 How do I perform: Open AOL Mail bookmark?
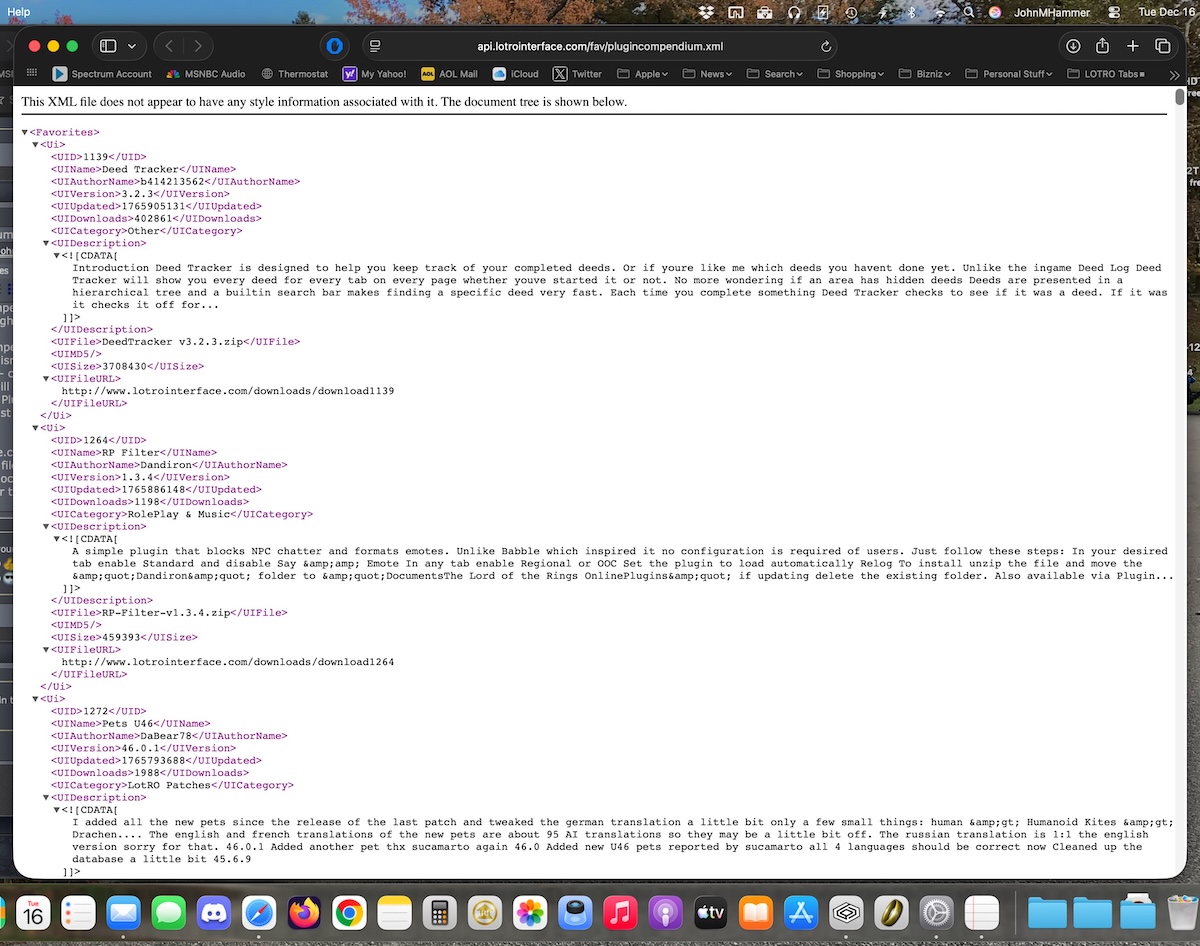[x=450, y=74]
